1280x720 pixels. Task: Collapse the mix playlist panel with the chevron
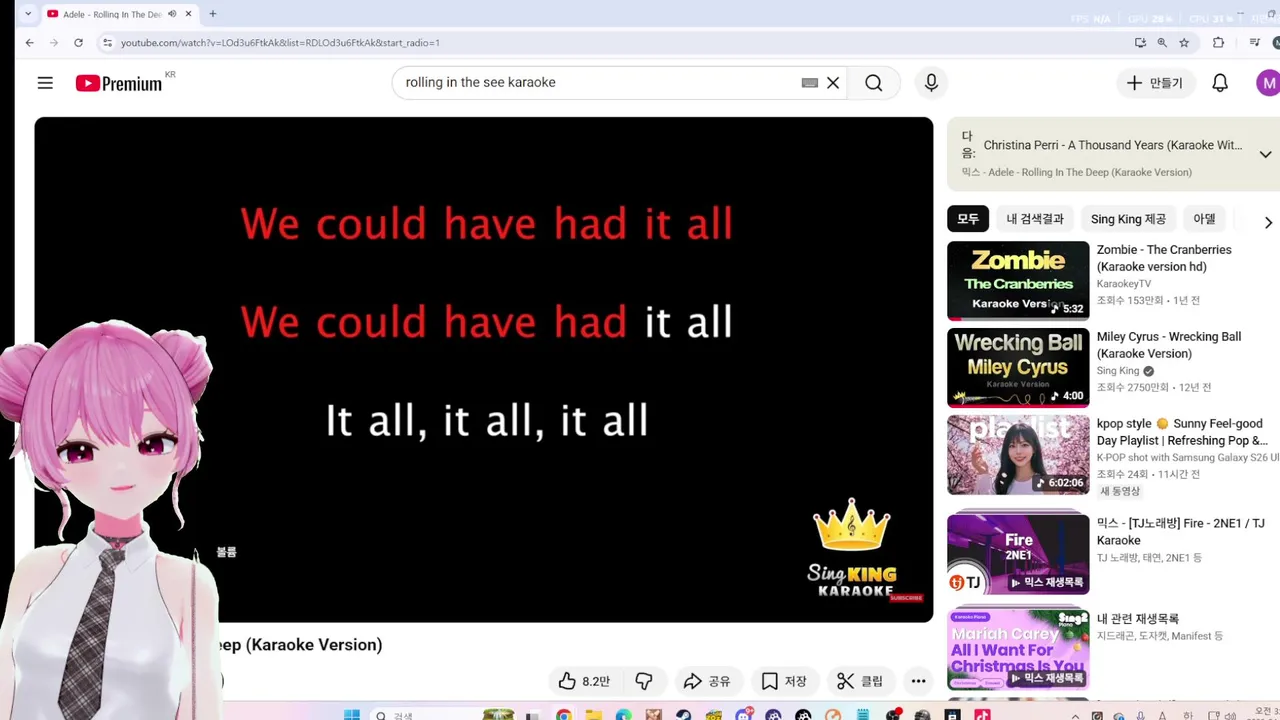click(1265, 154)
